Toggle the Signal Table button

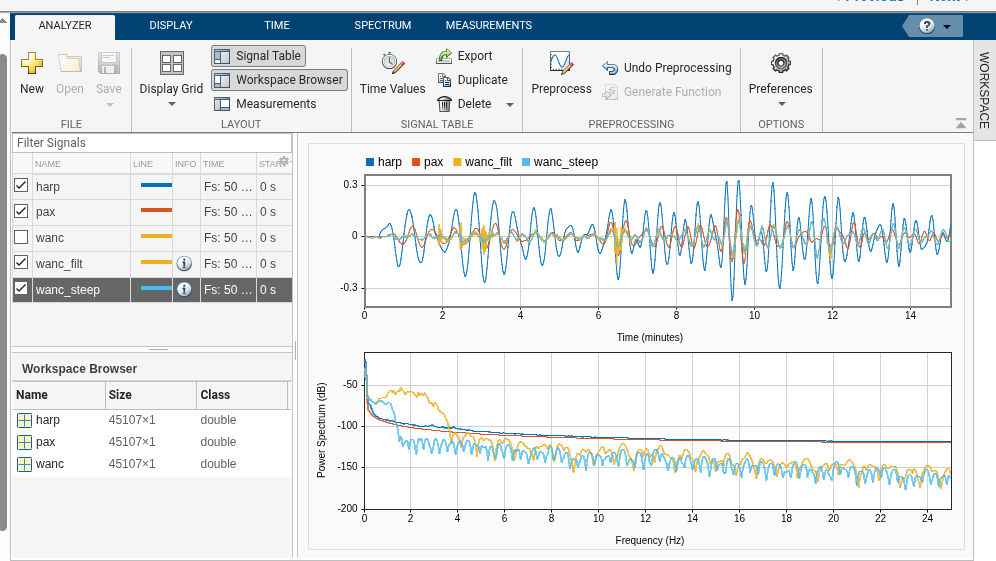pos(258,56)
